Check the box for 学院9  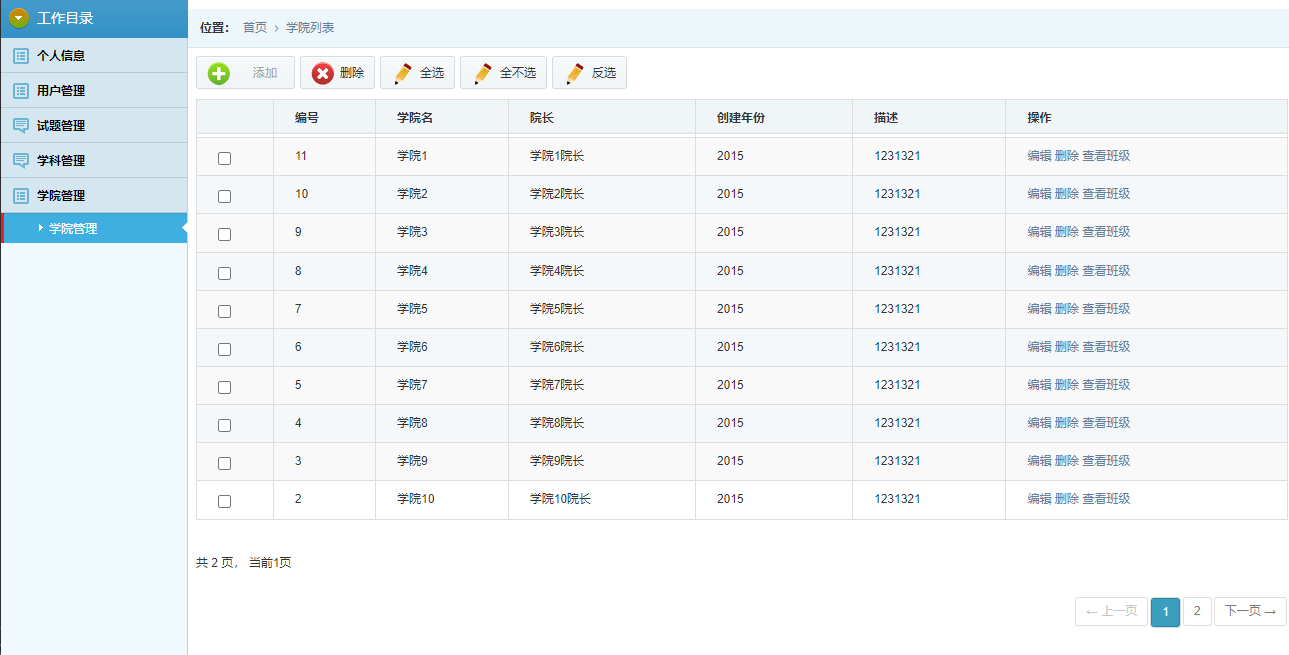coord(224,463)
